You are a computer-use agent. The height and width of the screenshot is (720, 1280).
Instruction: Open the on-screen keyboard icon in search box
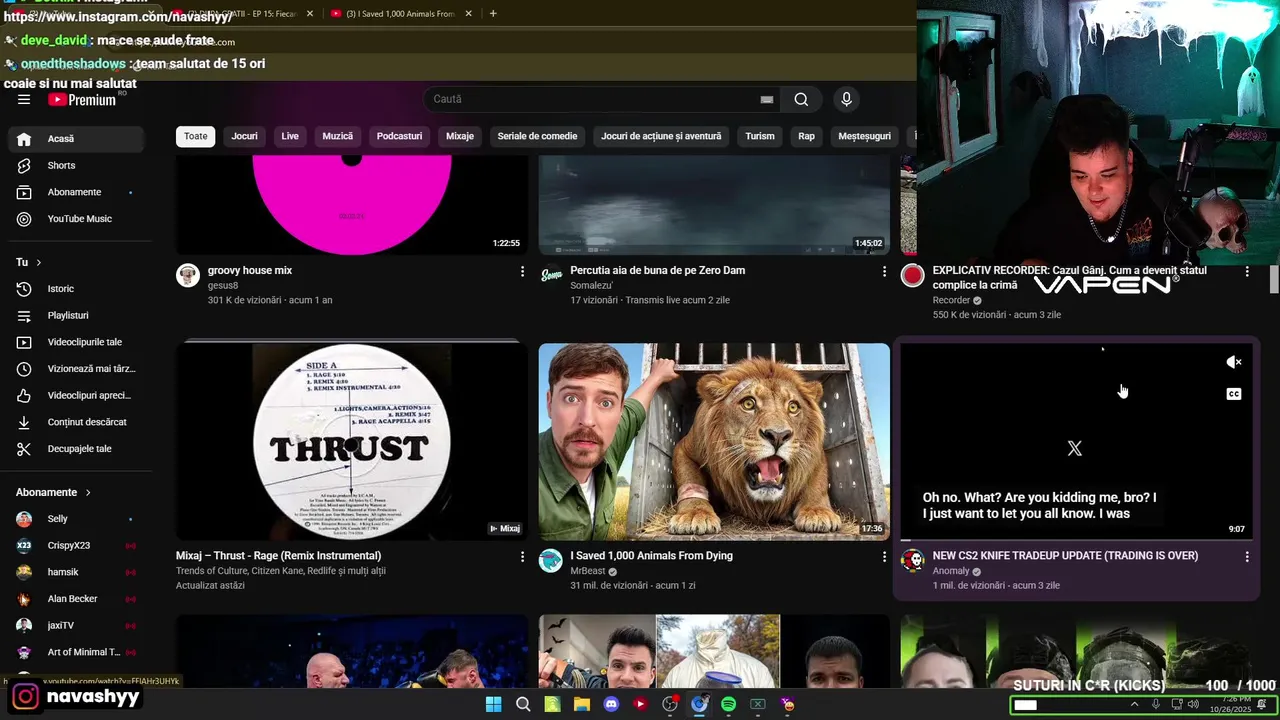767,99
